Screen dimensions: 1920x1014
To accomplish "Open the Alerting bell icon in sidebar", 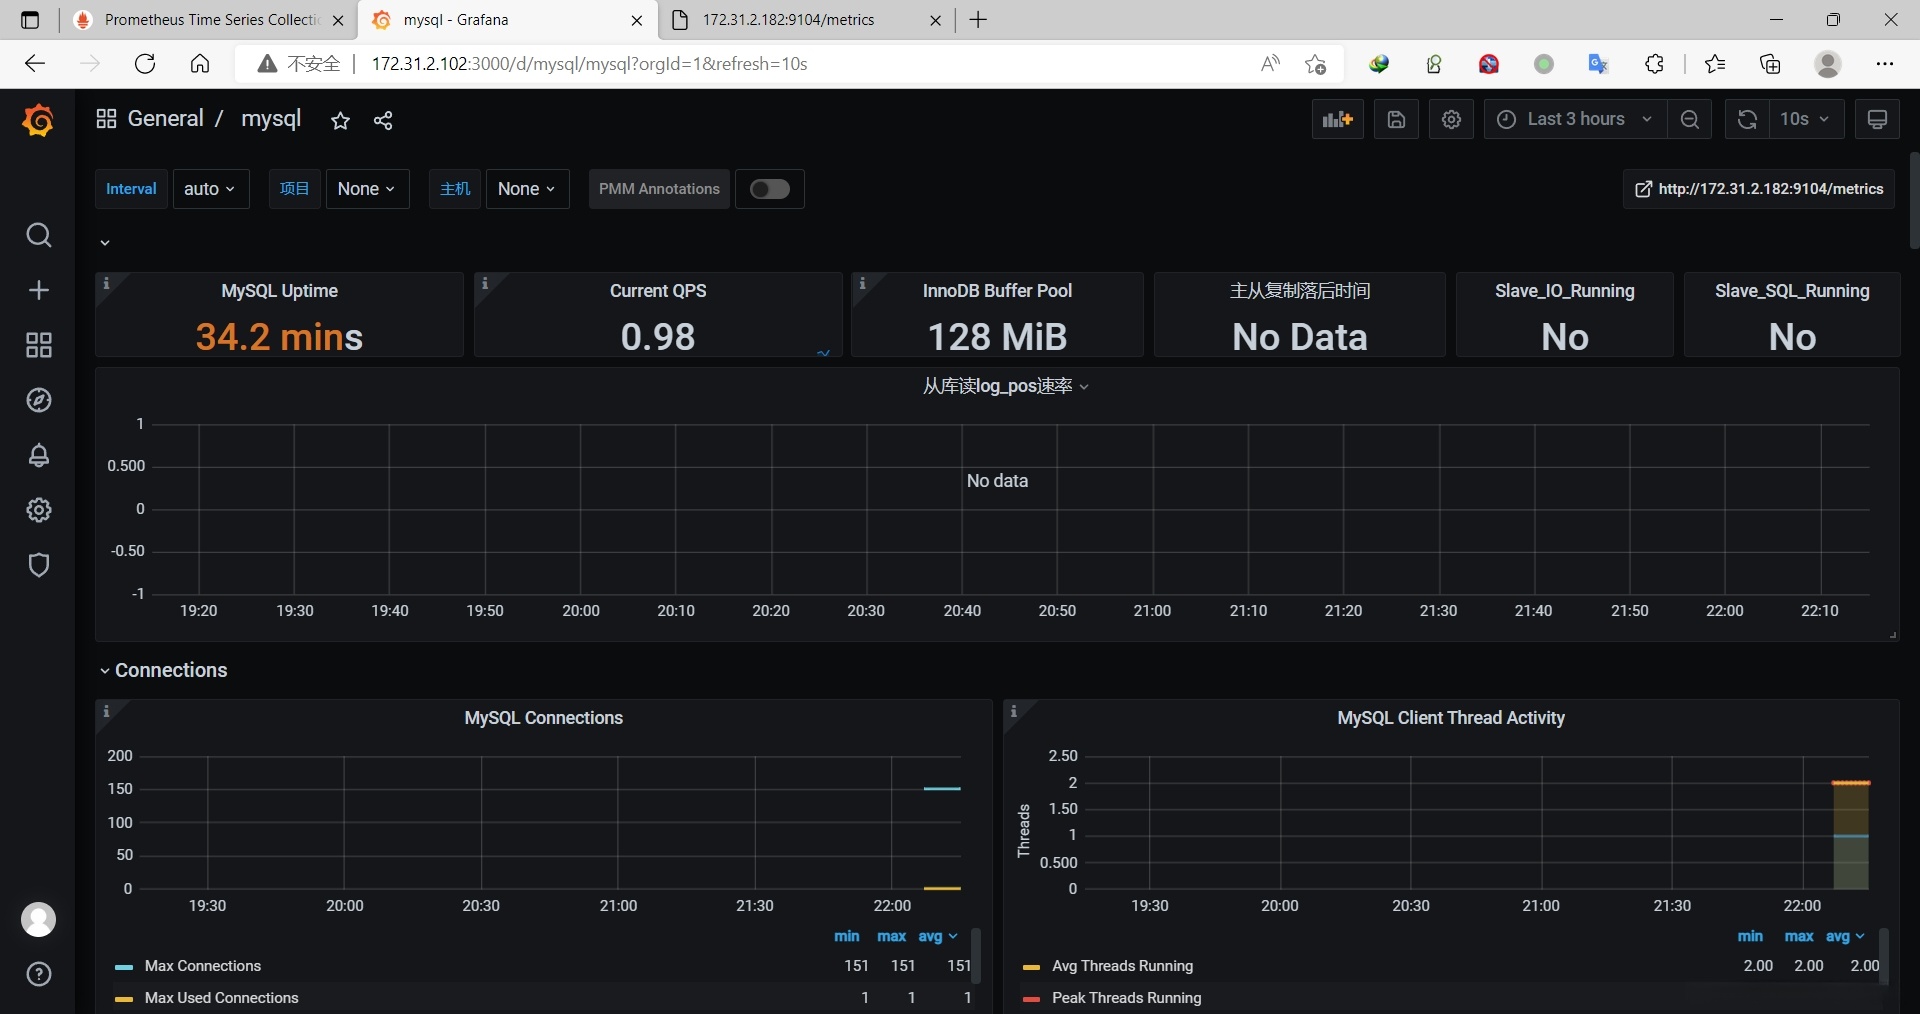I will pyautogui.click(x=39, y=455).
